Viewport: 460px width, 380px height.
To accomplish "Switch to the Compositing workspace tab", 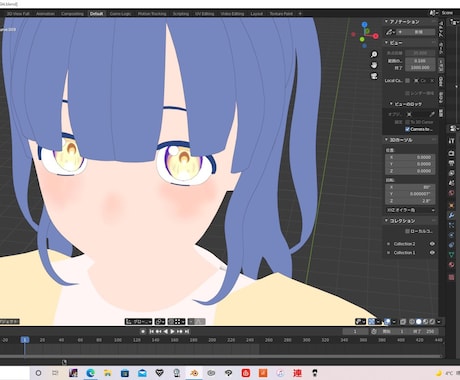I will pos(72,14).
